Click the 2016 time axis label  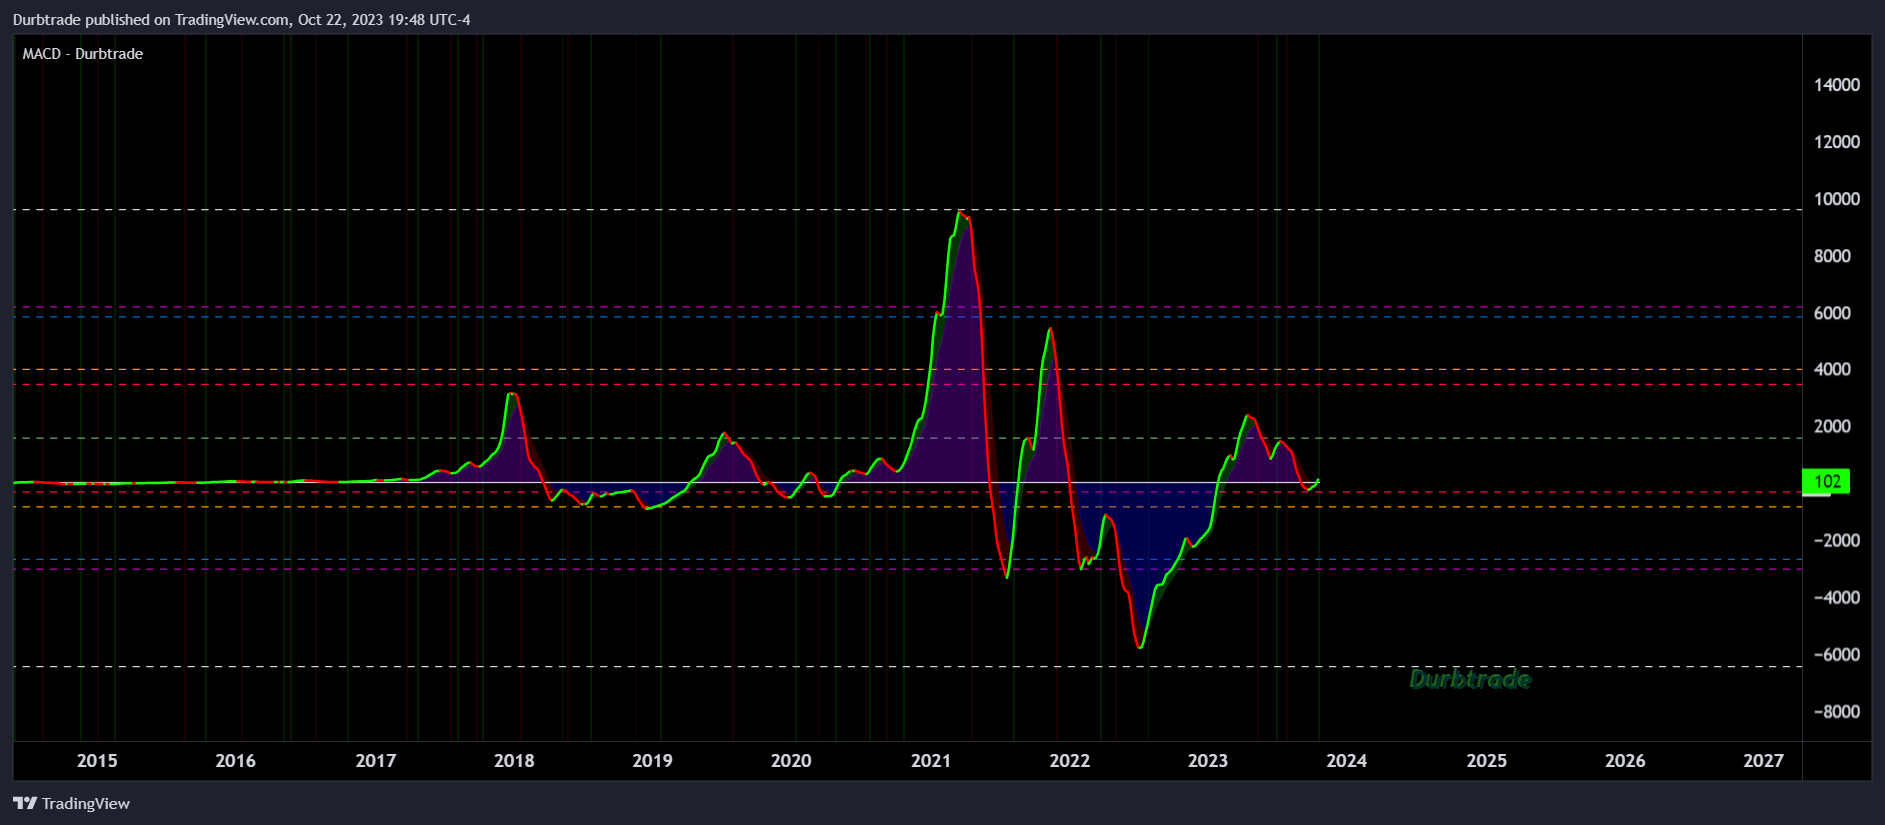(x=235, y=761)
